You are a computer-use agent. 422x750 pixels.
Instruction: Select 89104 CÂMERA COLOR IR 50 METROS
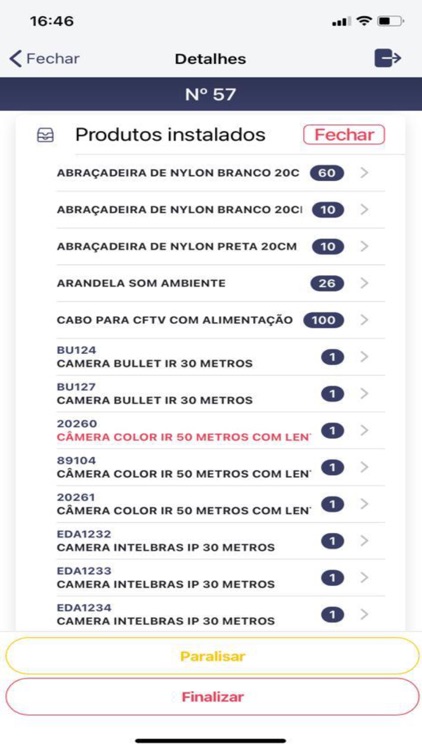click(221, 467)
